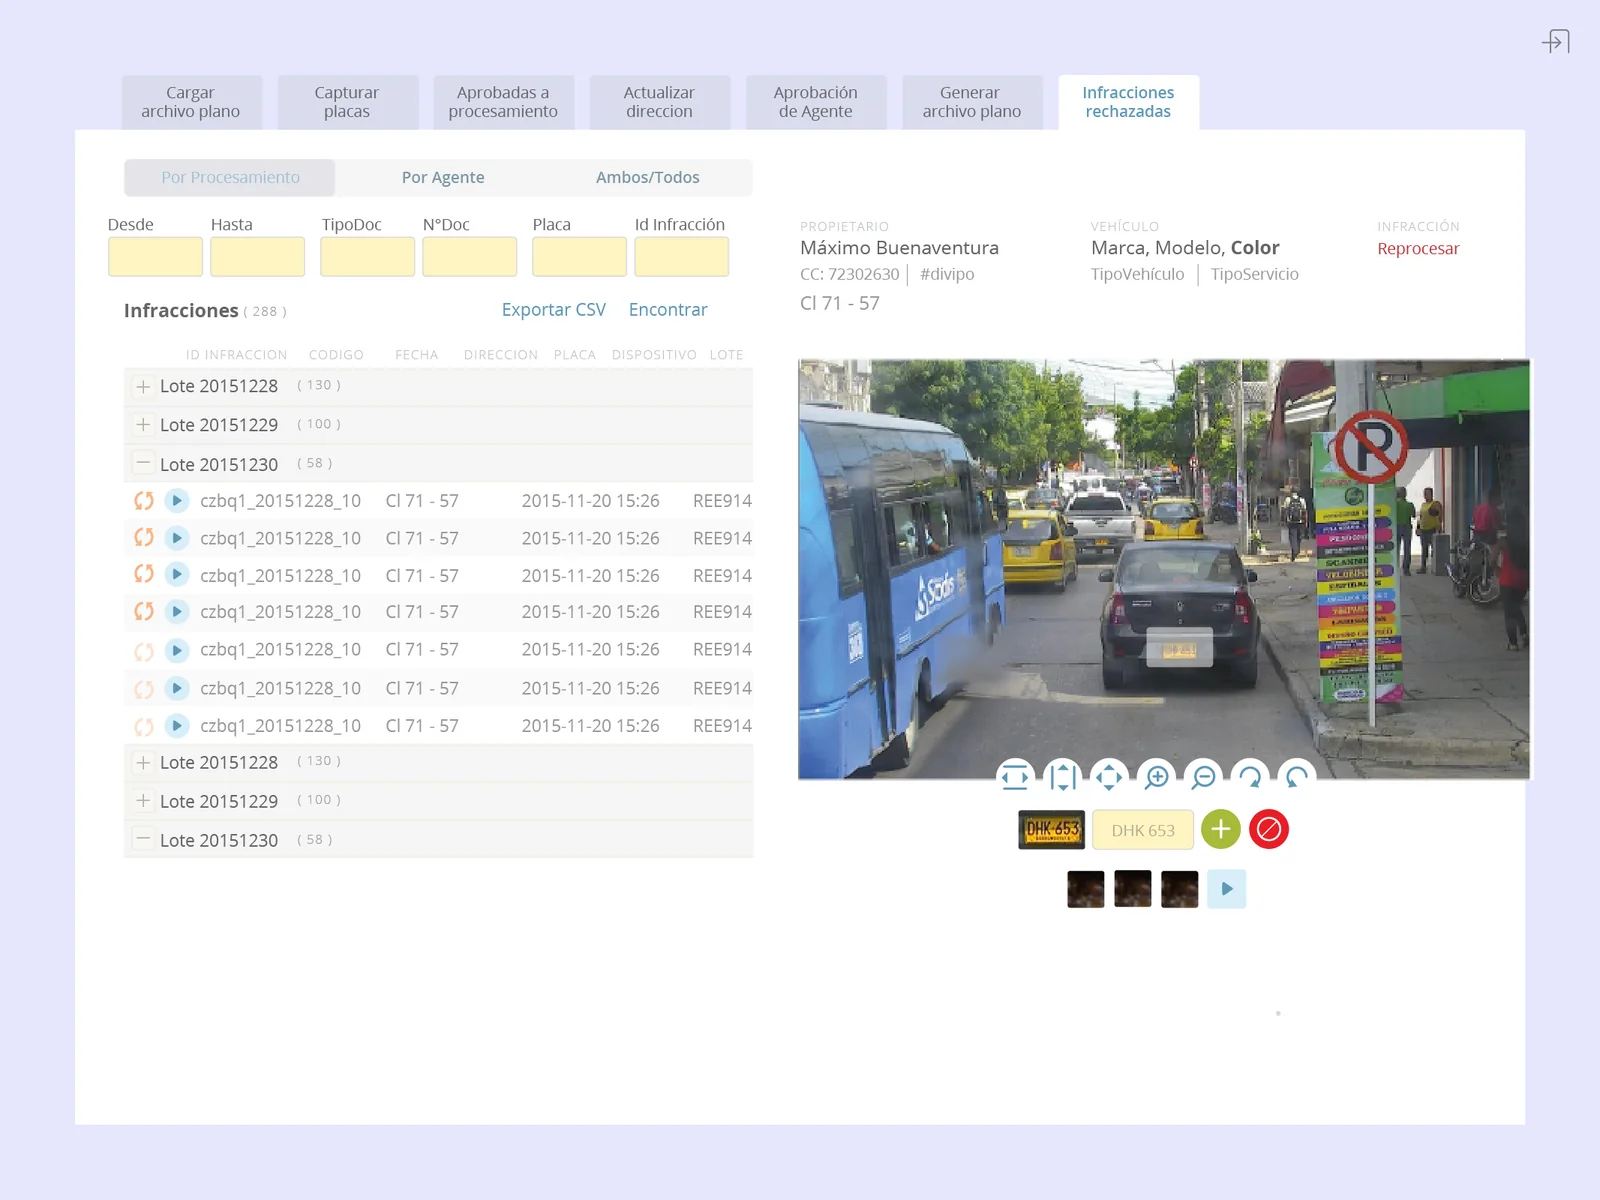The image size is (1600, 1200).
Task: Click the Exportar CSV link
Action: (554, 310)
